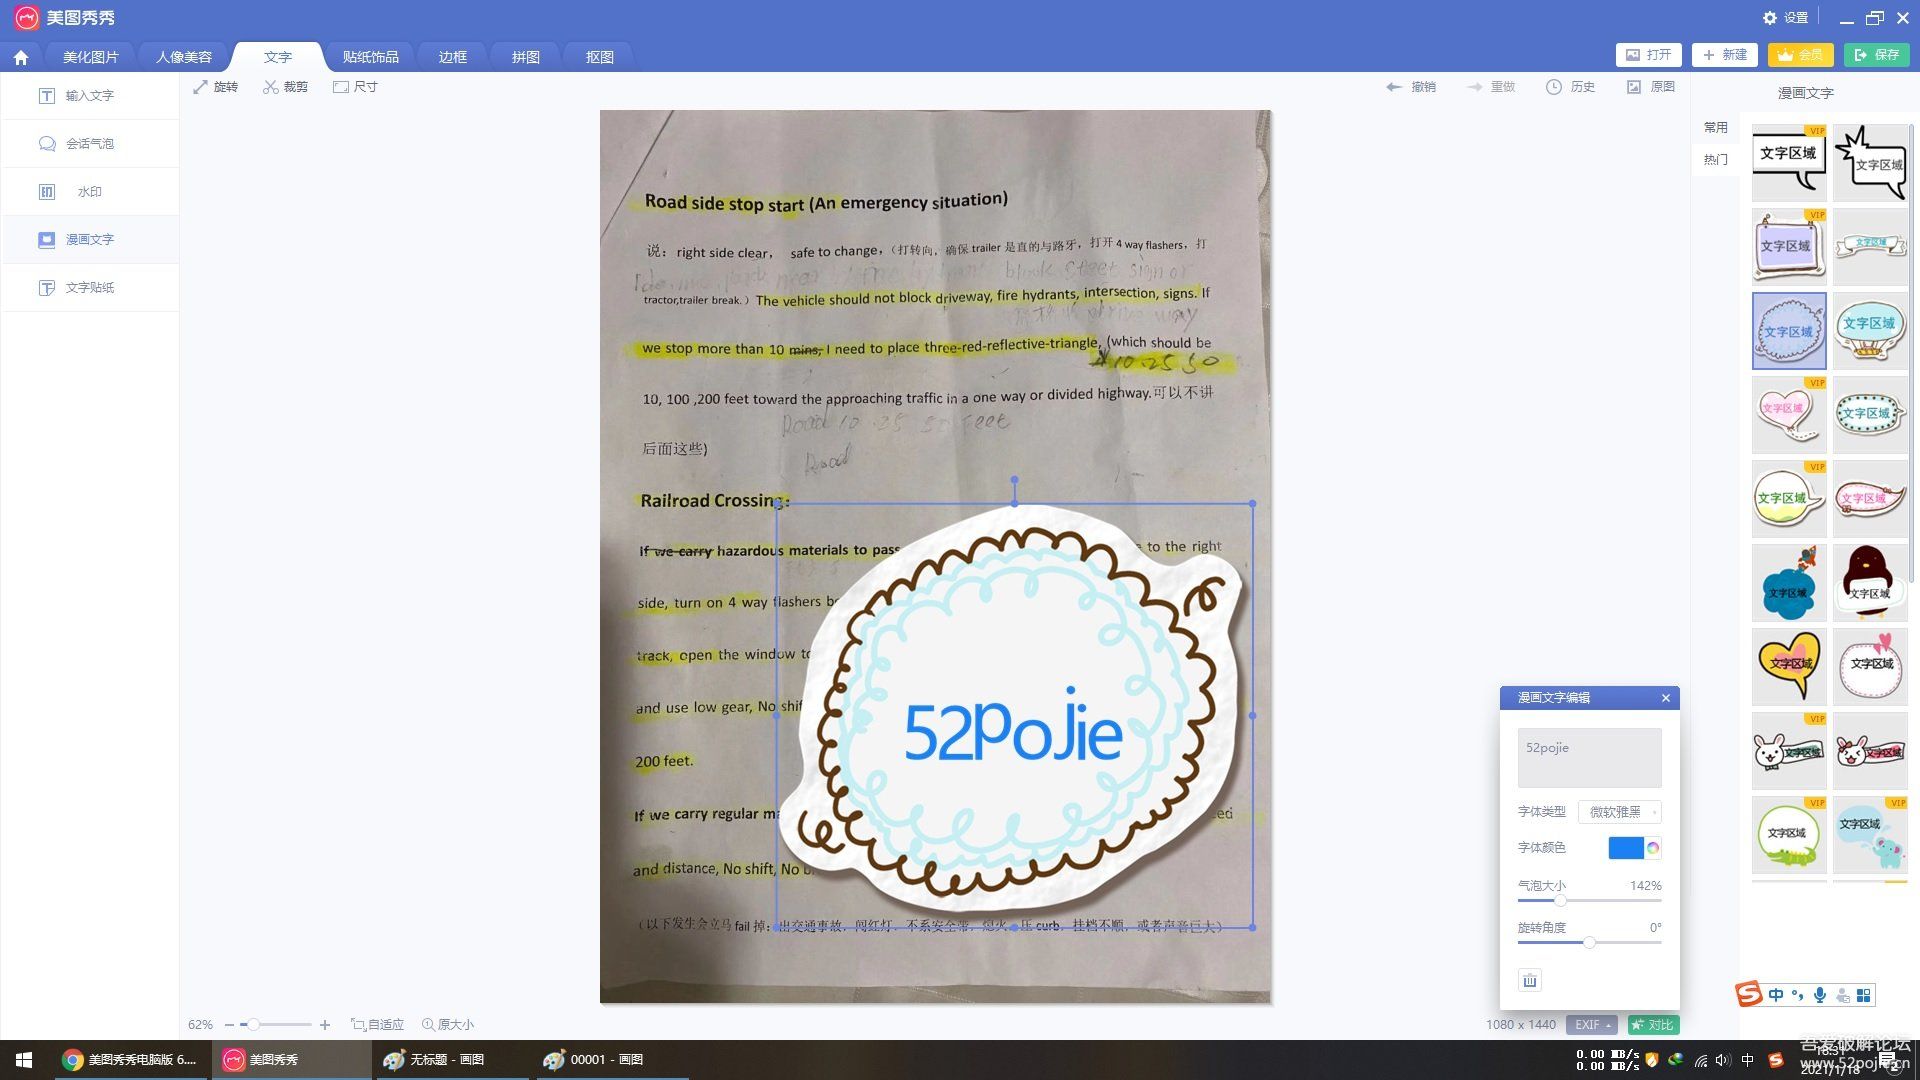Open the EXIF info dropdown
Screen dimensions: 1920x1080
coord(1592,1025)
